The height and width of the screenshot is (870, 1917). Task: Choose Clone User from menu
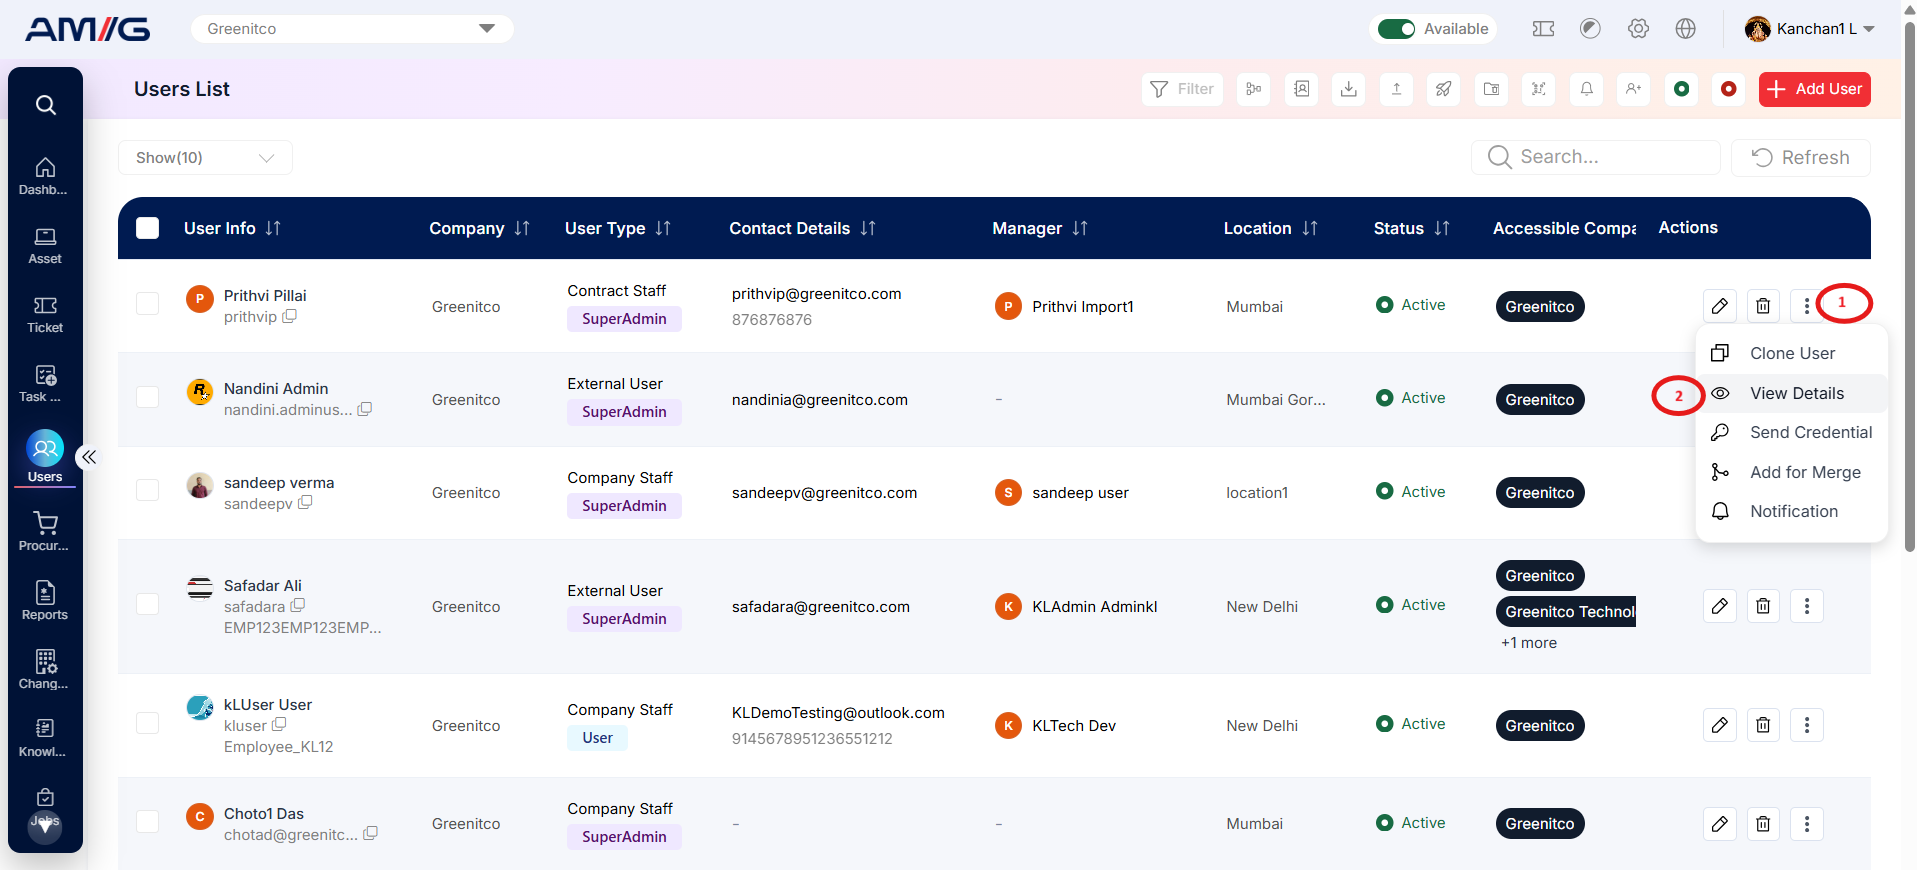(x=1792, y=353)
